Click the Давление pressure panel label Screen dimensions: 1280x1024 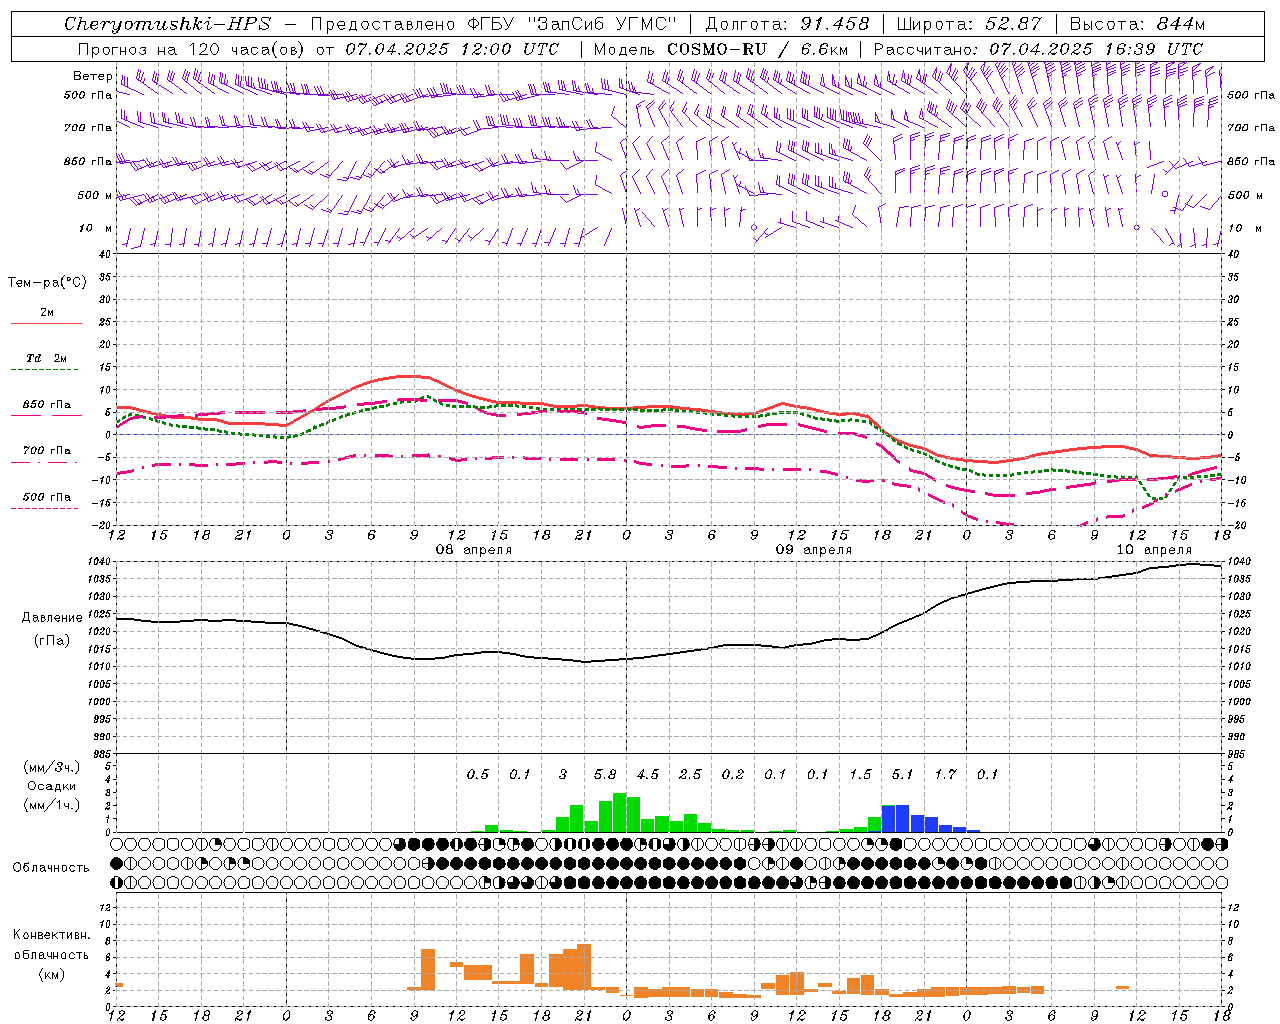click(x=52, y=618)
